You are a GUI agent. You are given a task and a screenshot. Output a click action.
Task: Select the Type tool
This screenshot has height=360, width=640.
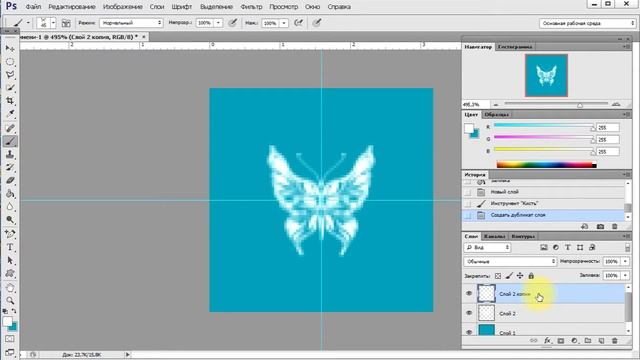pos(10,247)
